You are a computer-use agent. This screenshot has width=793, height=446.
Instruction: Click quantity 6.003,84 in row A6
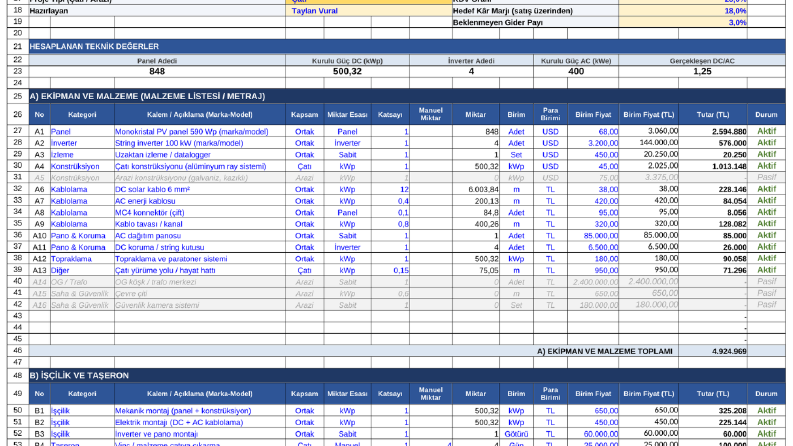(x=476, y=189)
